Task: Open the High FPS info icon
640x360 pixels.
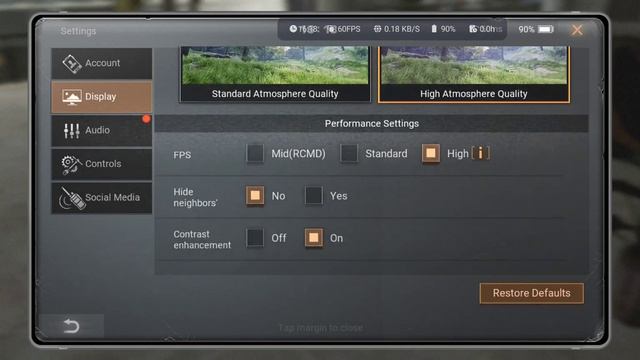Action: [x=481, y=153]
